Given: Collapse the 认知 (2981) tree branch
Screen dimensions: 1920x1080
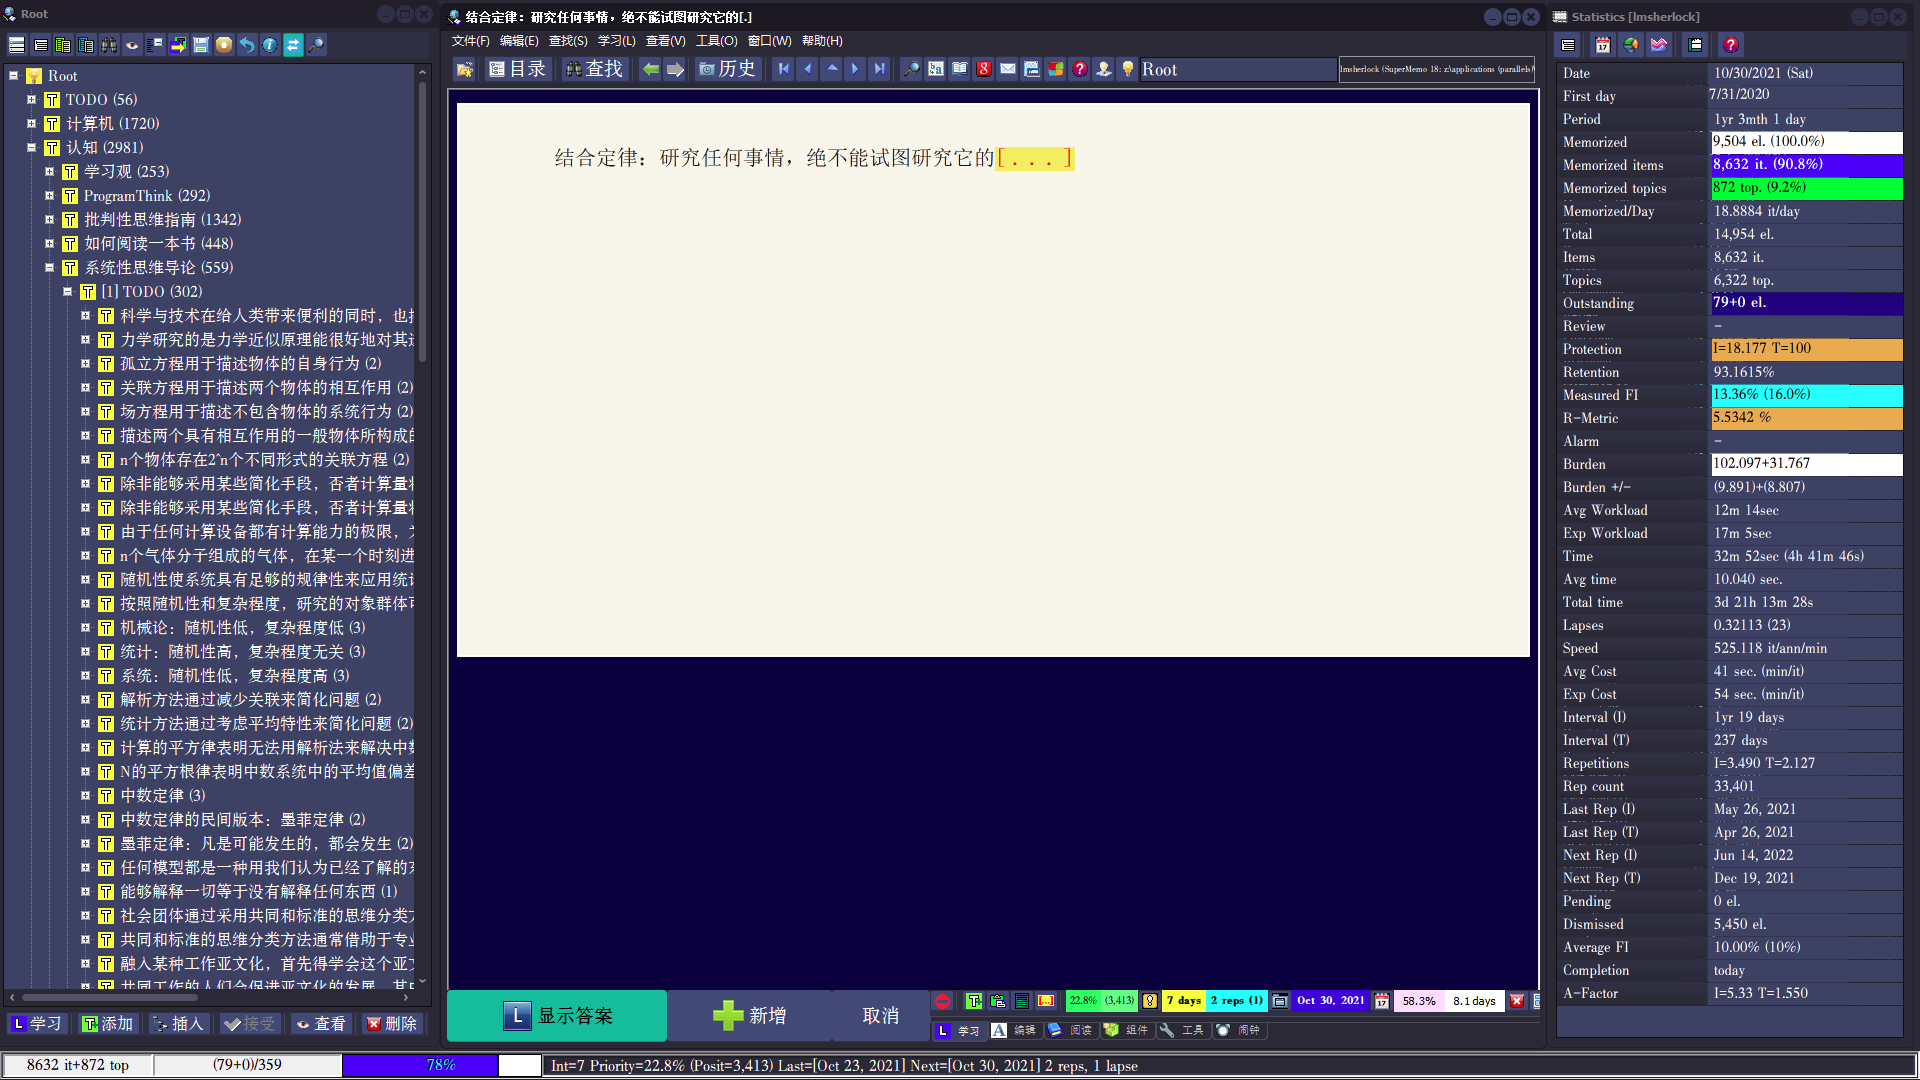Looking at the screenshot, I should click(x=31, y=148).
